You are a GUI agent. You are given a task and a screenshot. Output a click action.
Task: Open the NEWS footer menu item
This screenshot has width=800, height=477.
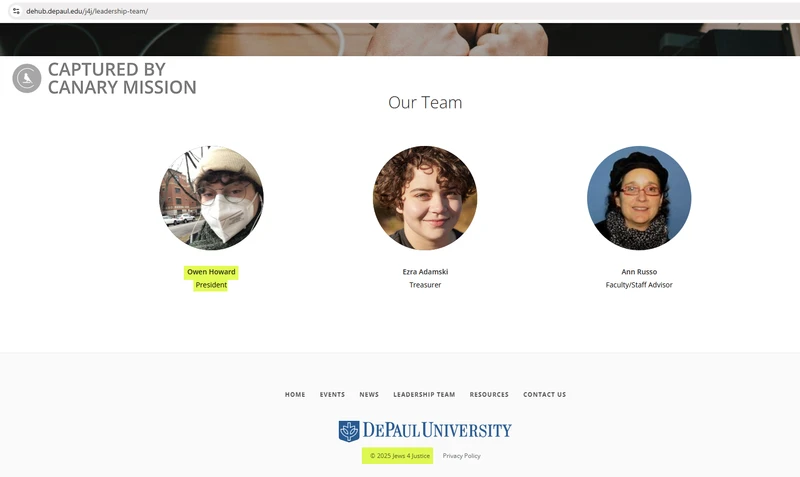coord(369,394)
